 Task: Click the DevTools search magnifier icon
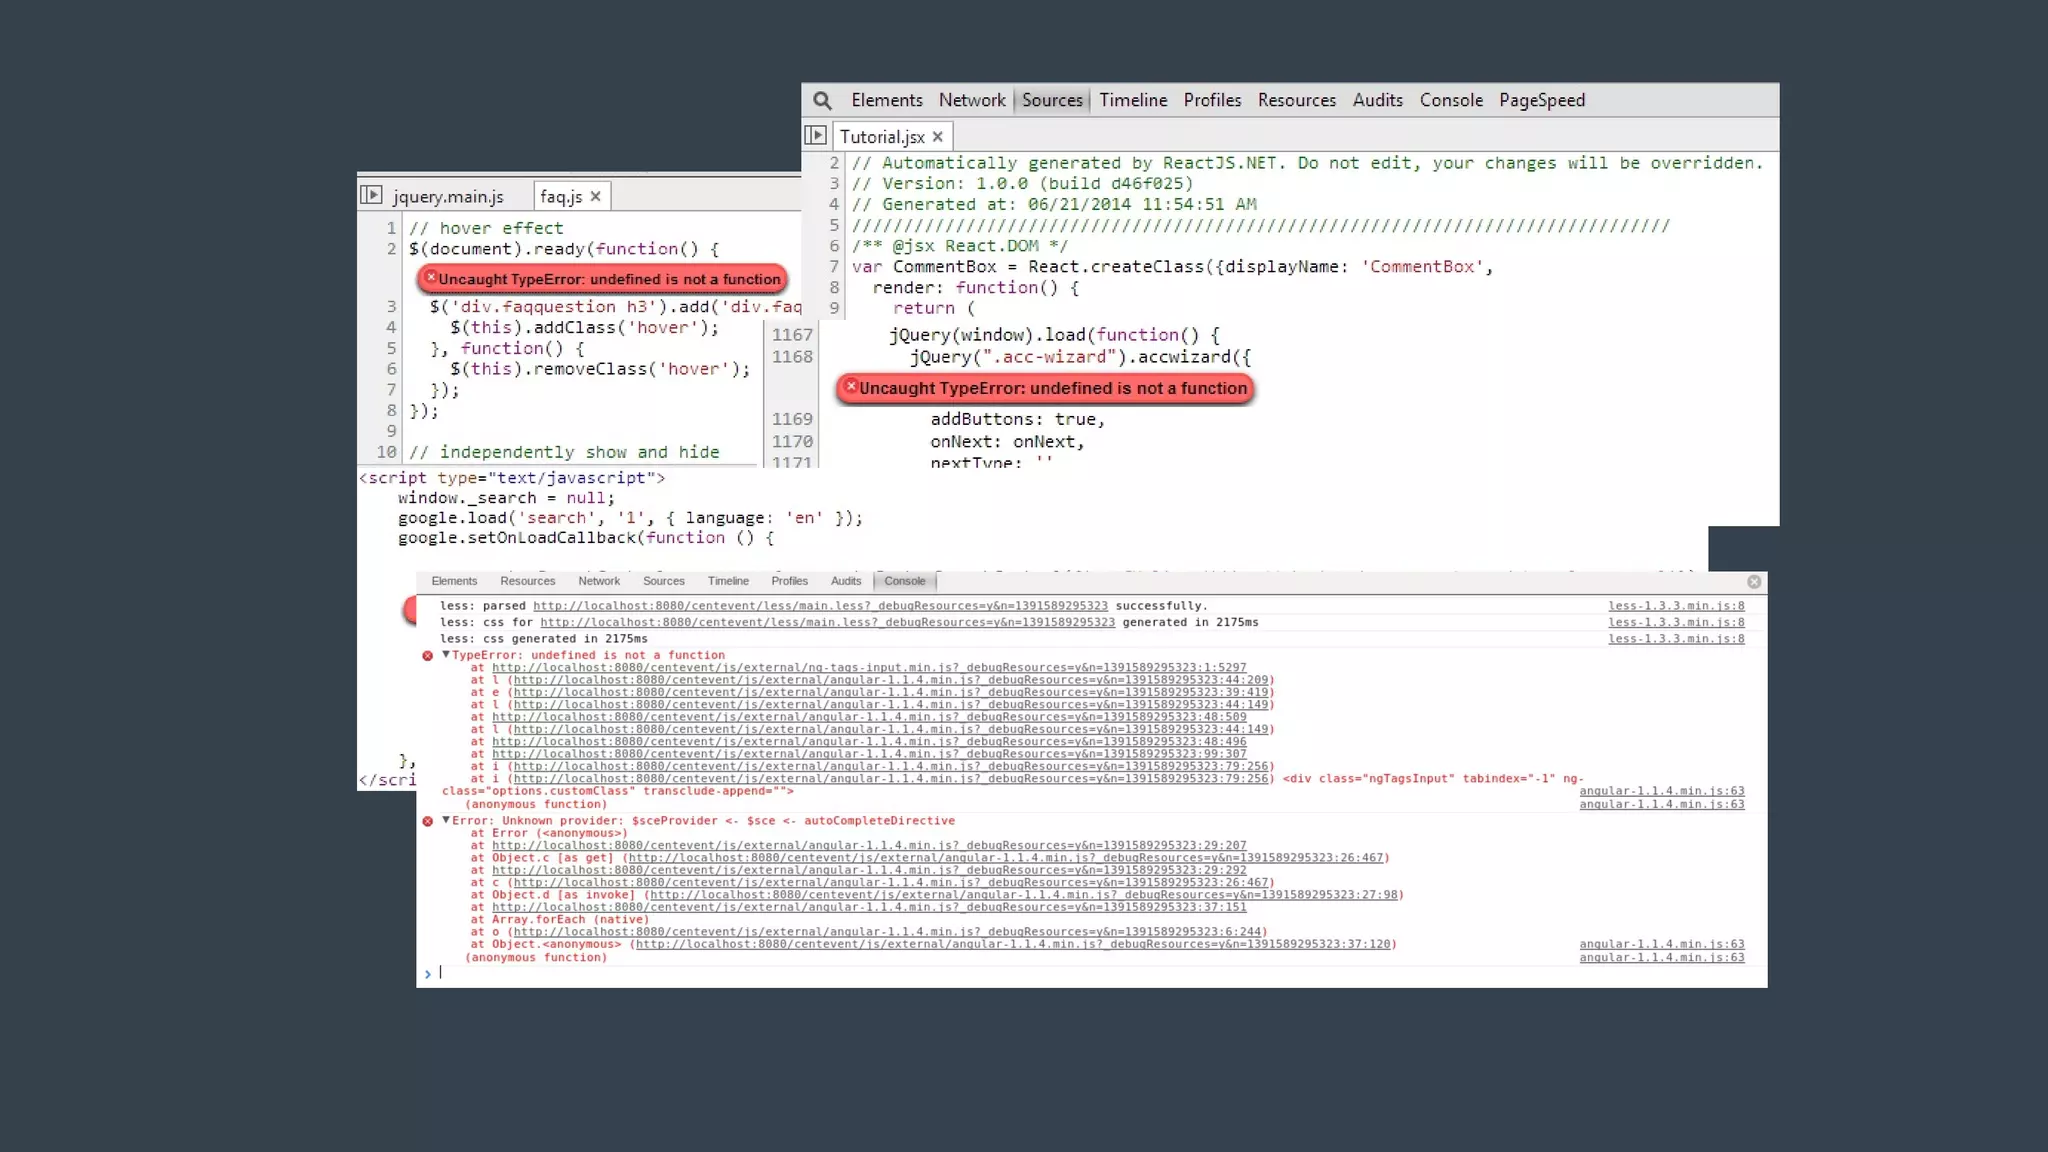(822, 100)
